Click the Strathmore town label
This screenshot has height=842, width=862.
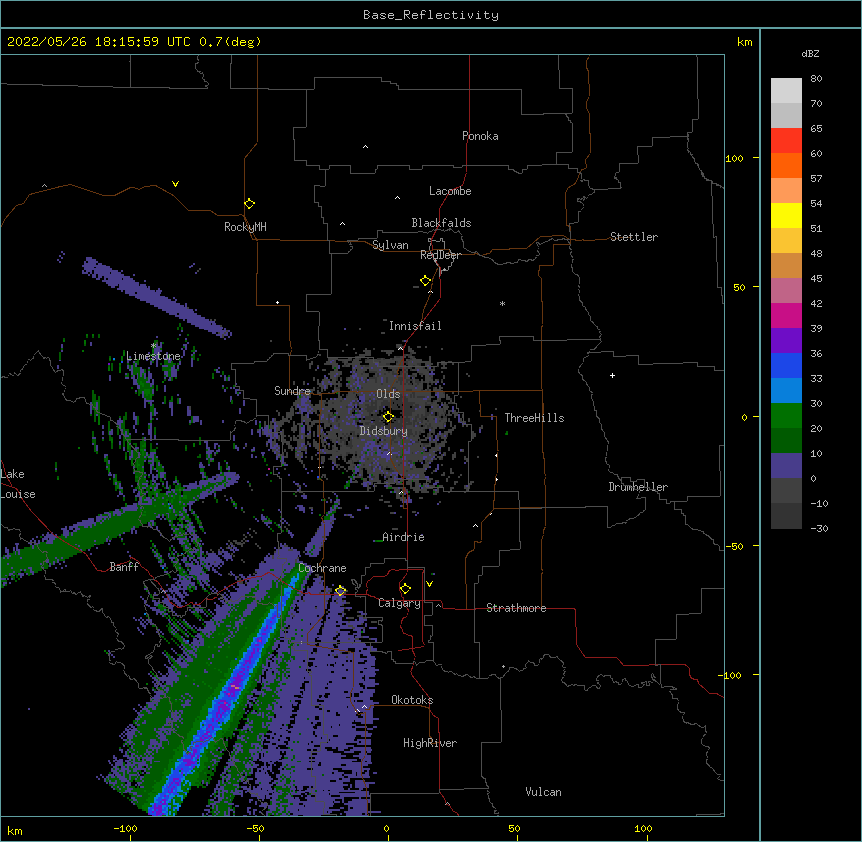[516, 608]
